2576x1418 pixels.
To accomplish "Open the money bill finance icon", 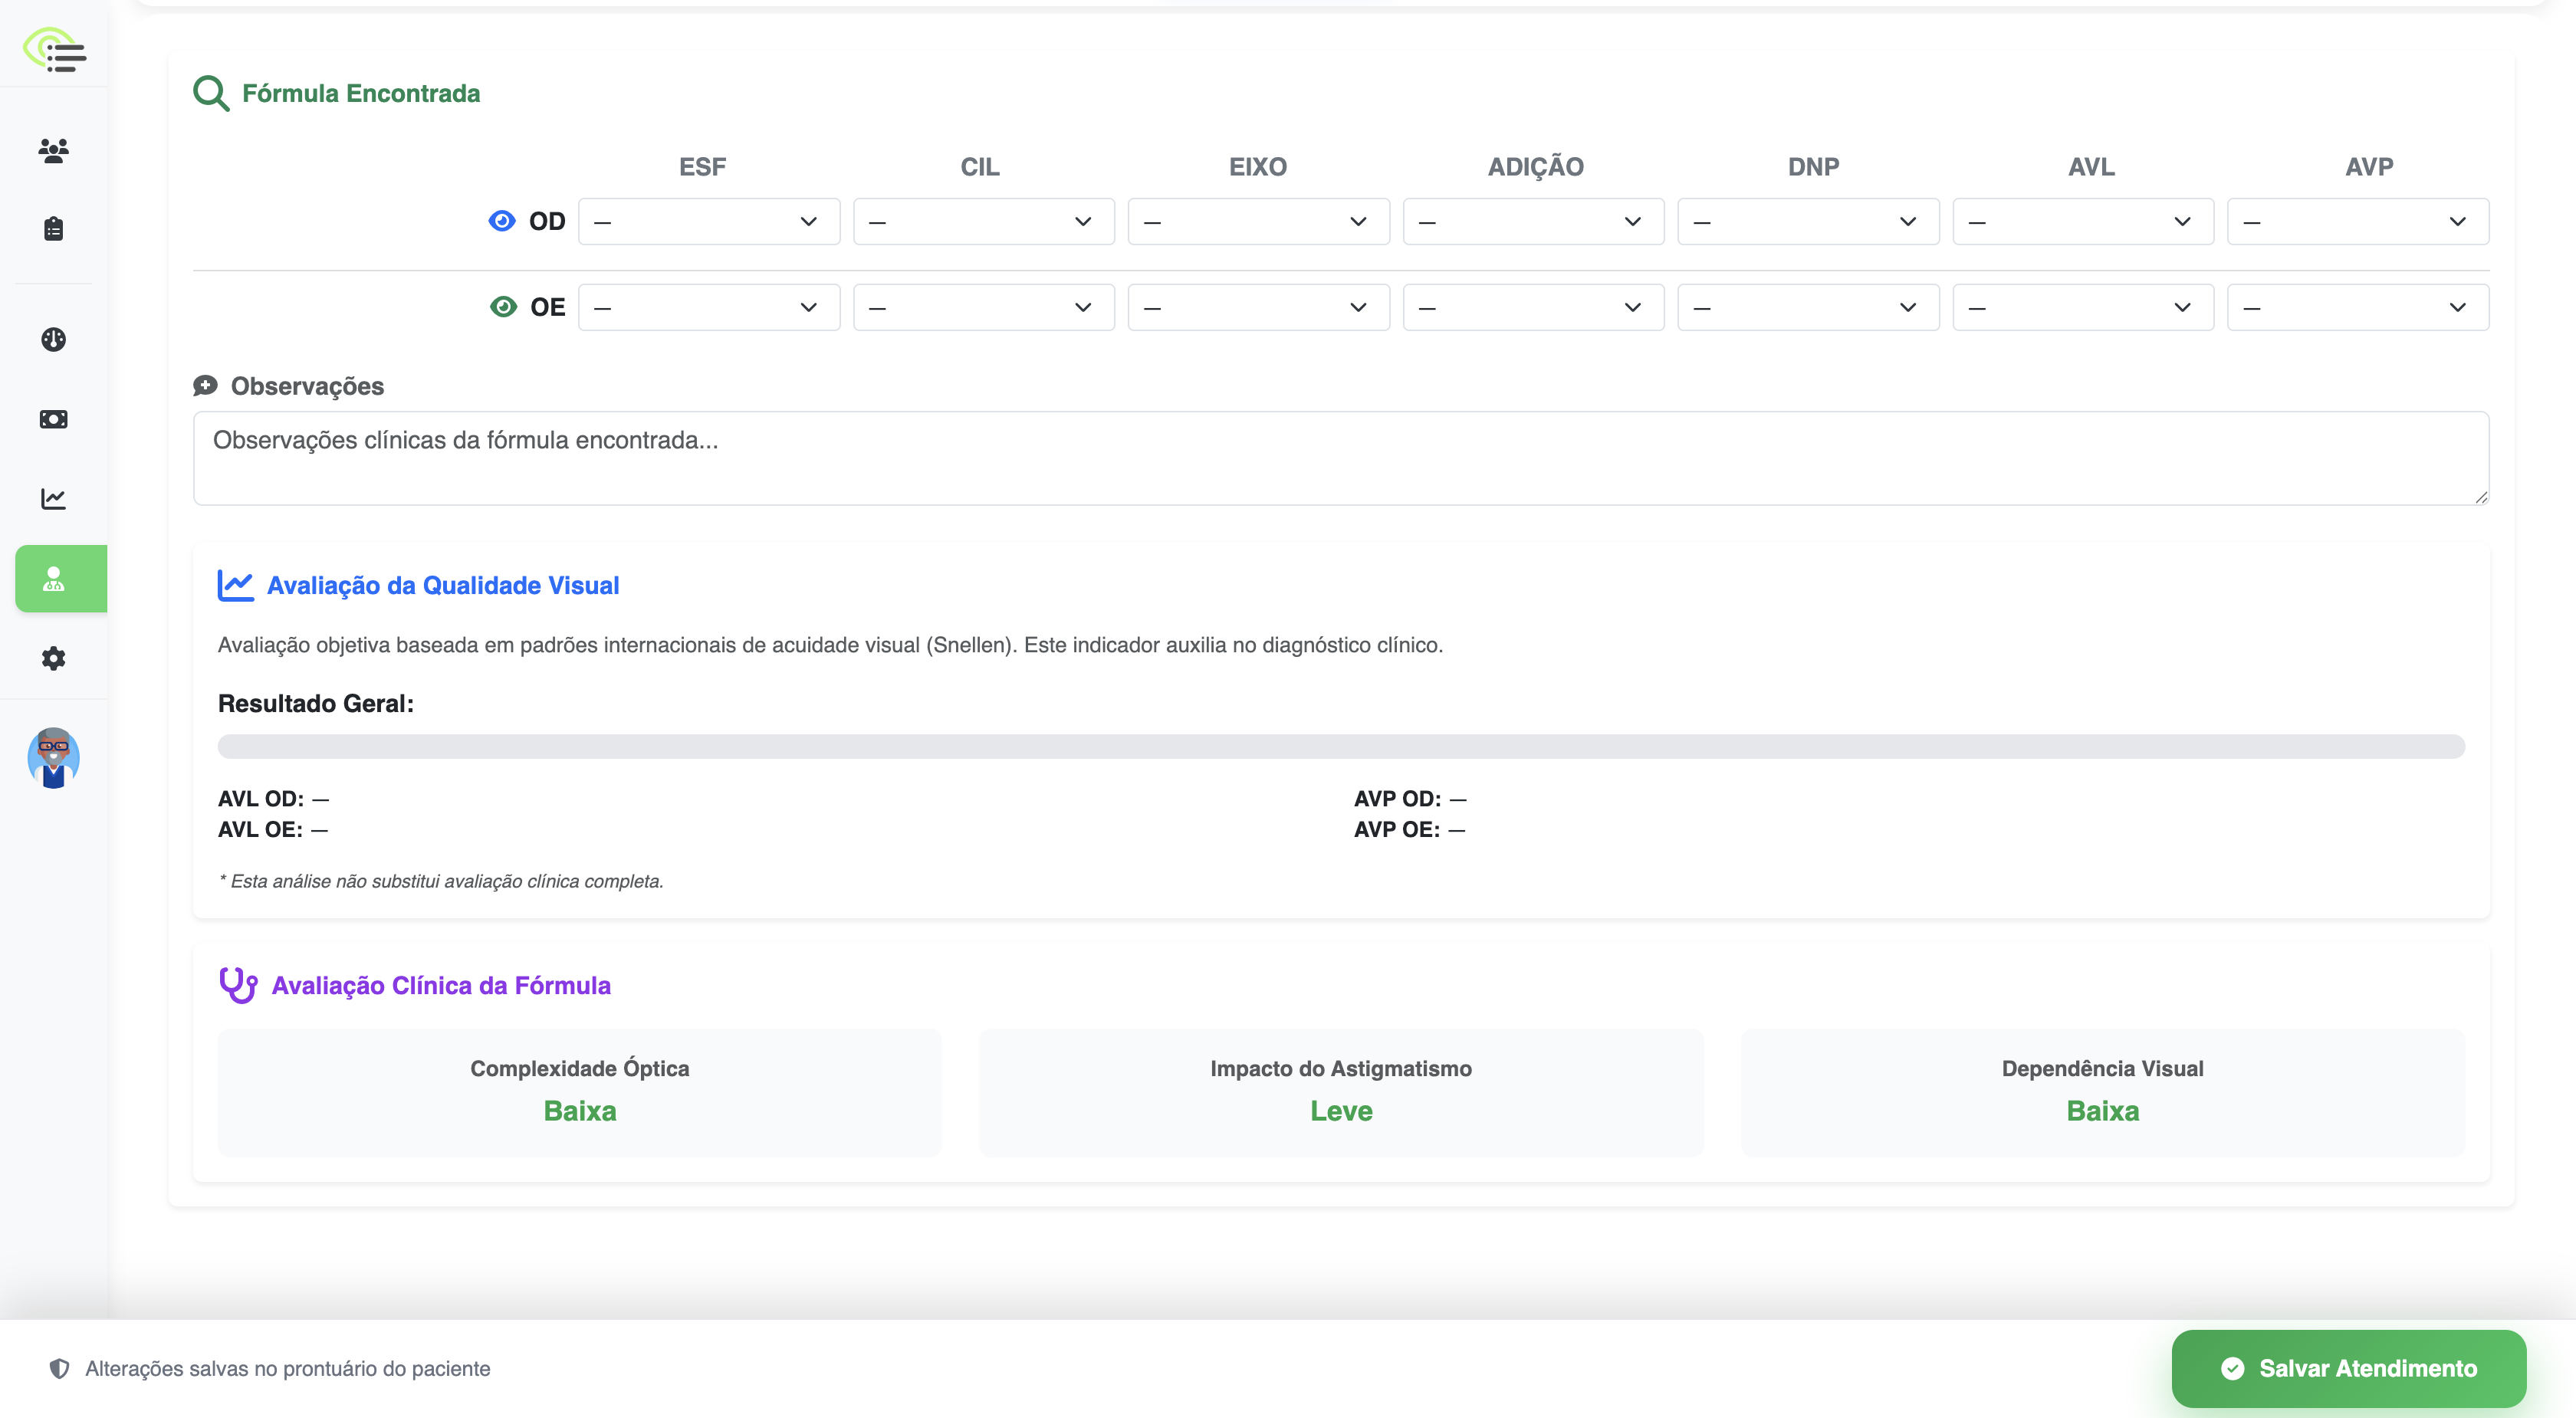I will [x=54, y=419].
